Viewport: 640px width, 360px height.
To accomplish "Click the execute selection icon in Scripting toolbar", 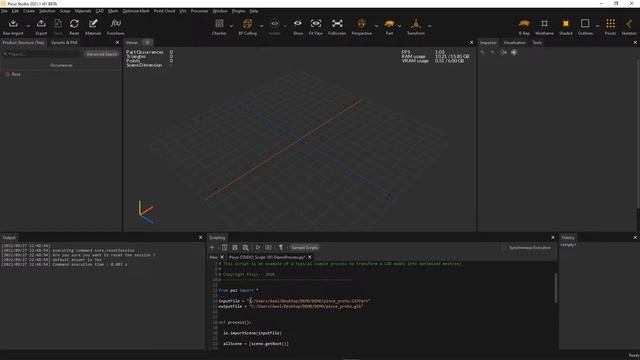I will tap(268, 247).
